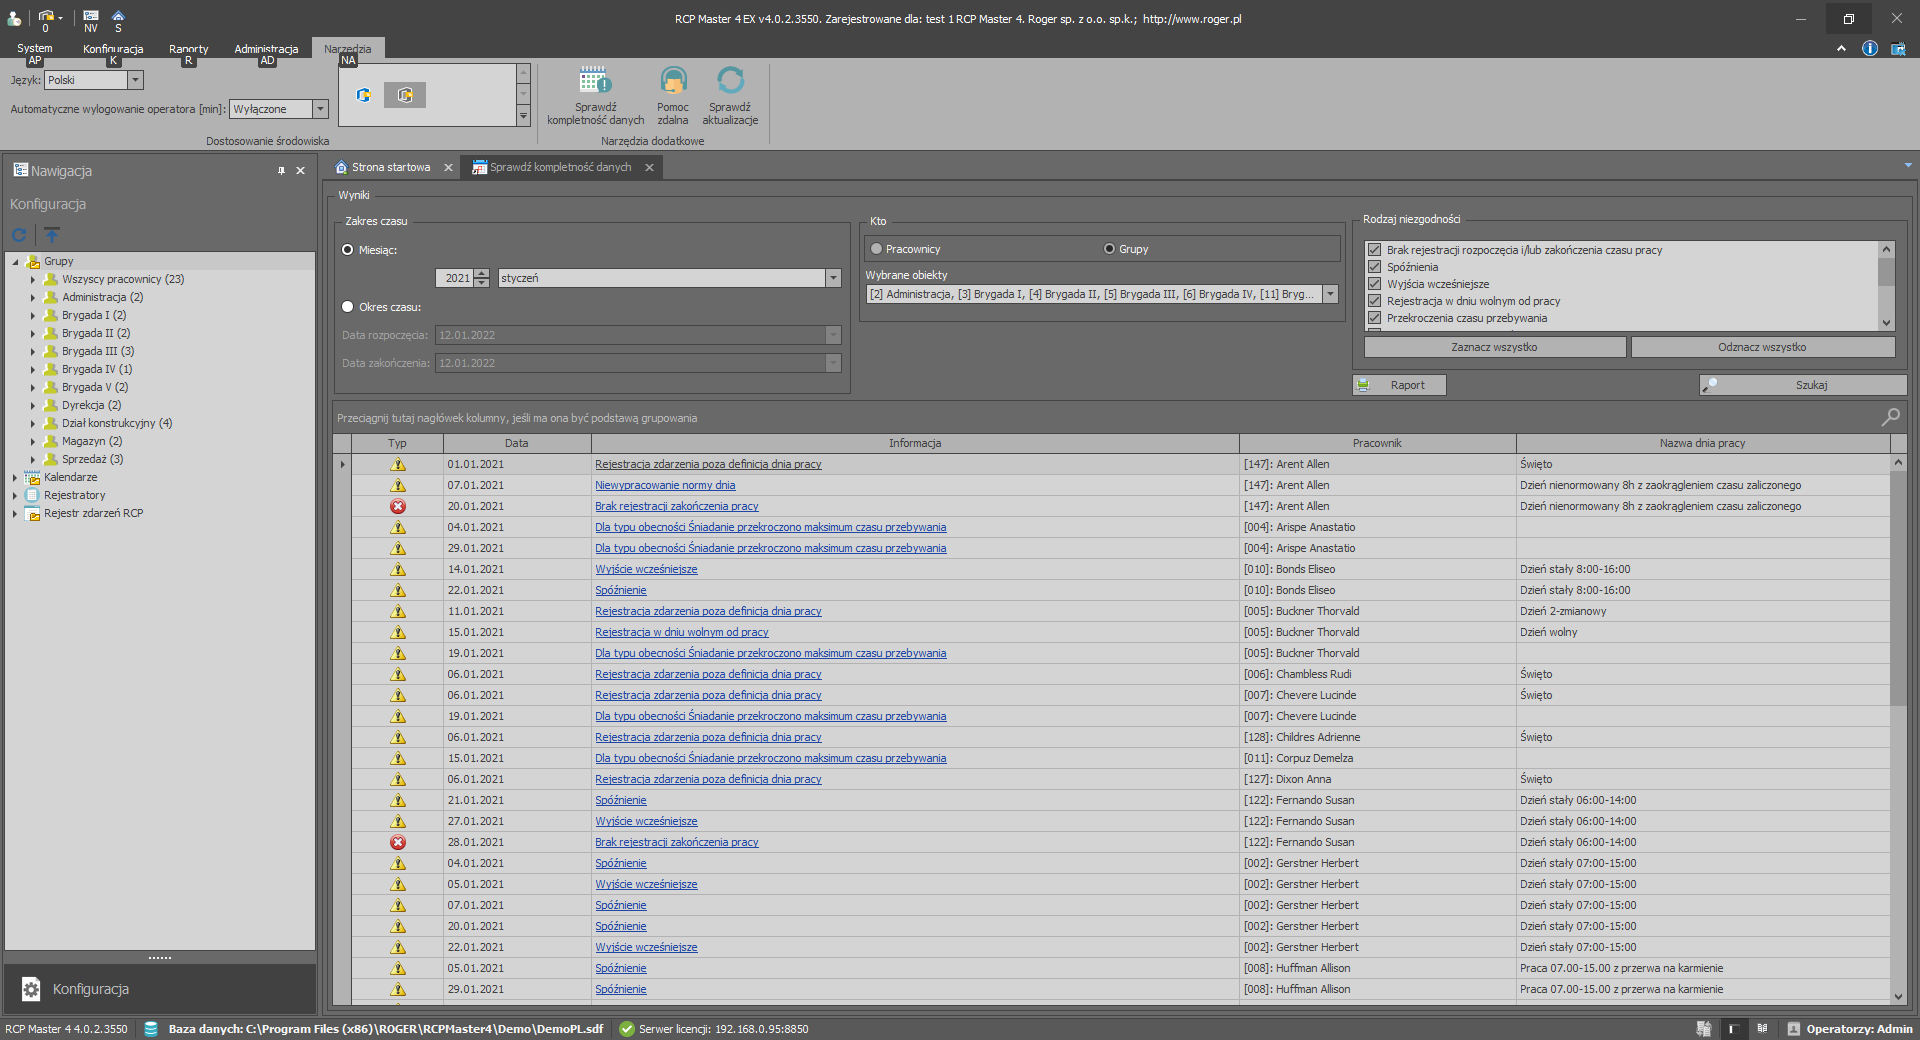Click the Niewypracowanie normy dnia link
The width and height of the screenshot is (1920, 1040).
coord(665,485)
